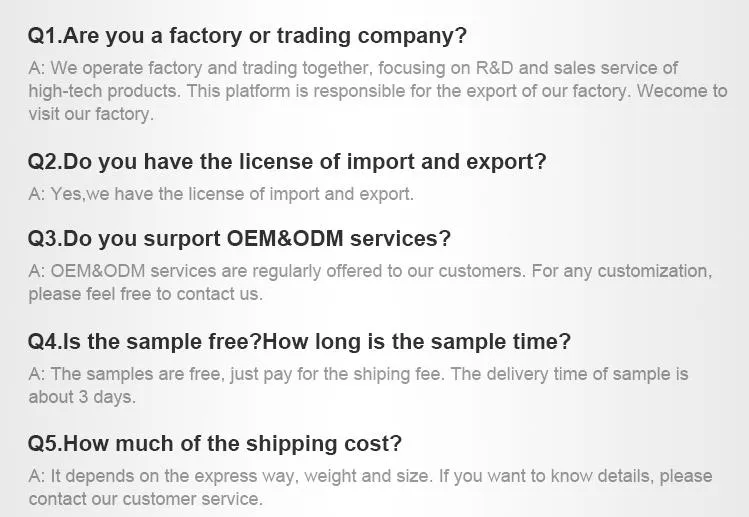
Task: Click the Q4 sample free and time question
Action: pos(299,342)
